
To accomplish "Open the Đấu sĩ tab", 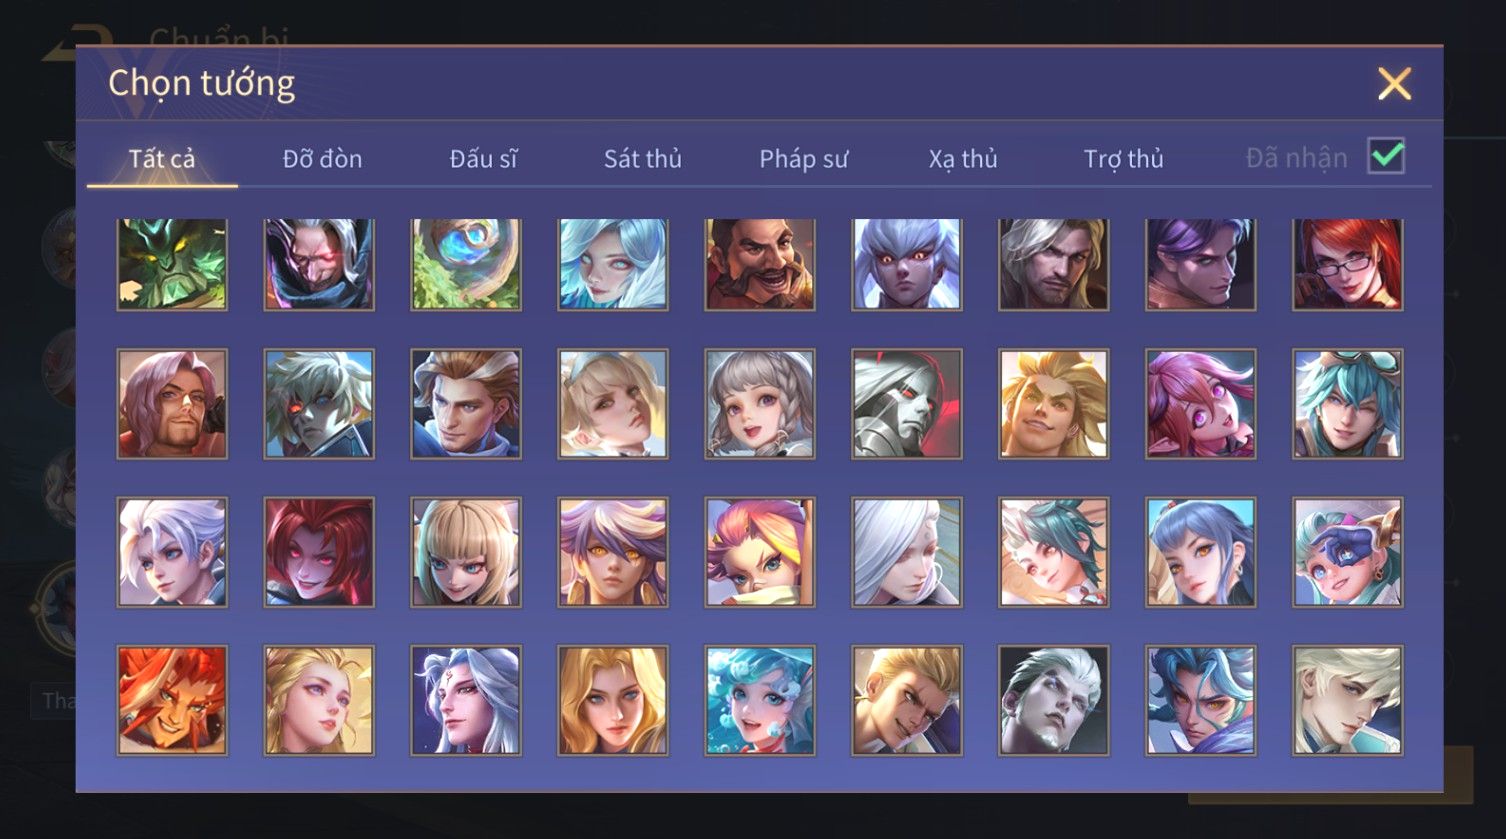I will (x=483, y=158).
